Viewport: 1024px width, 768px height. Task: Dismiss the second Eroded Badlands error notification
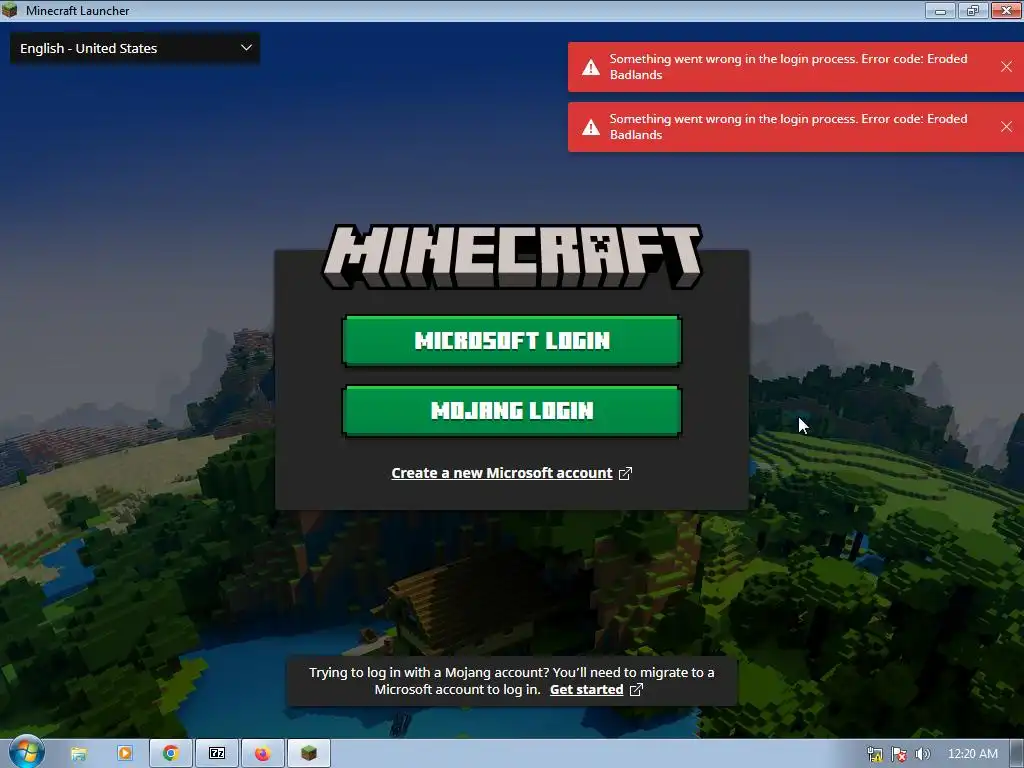1006,127
